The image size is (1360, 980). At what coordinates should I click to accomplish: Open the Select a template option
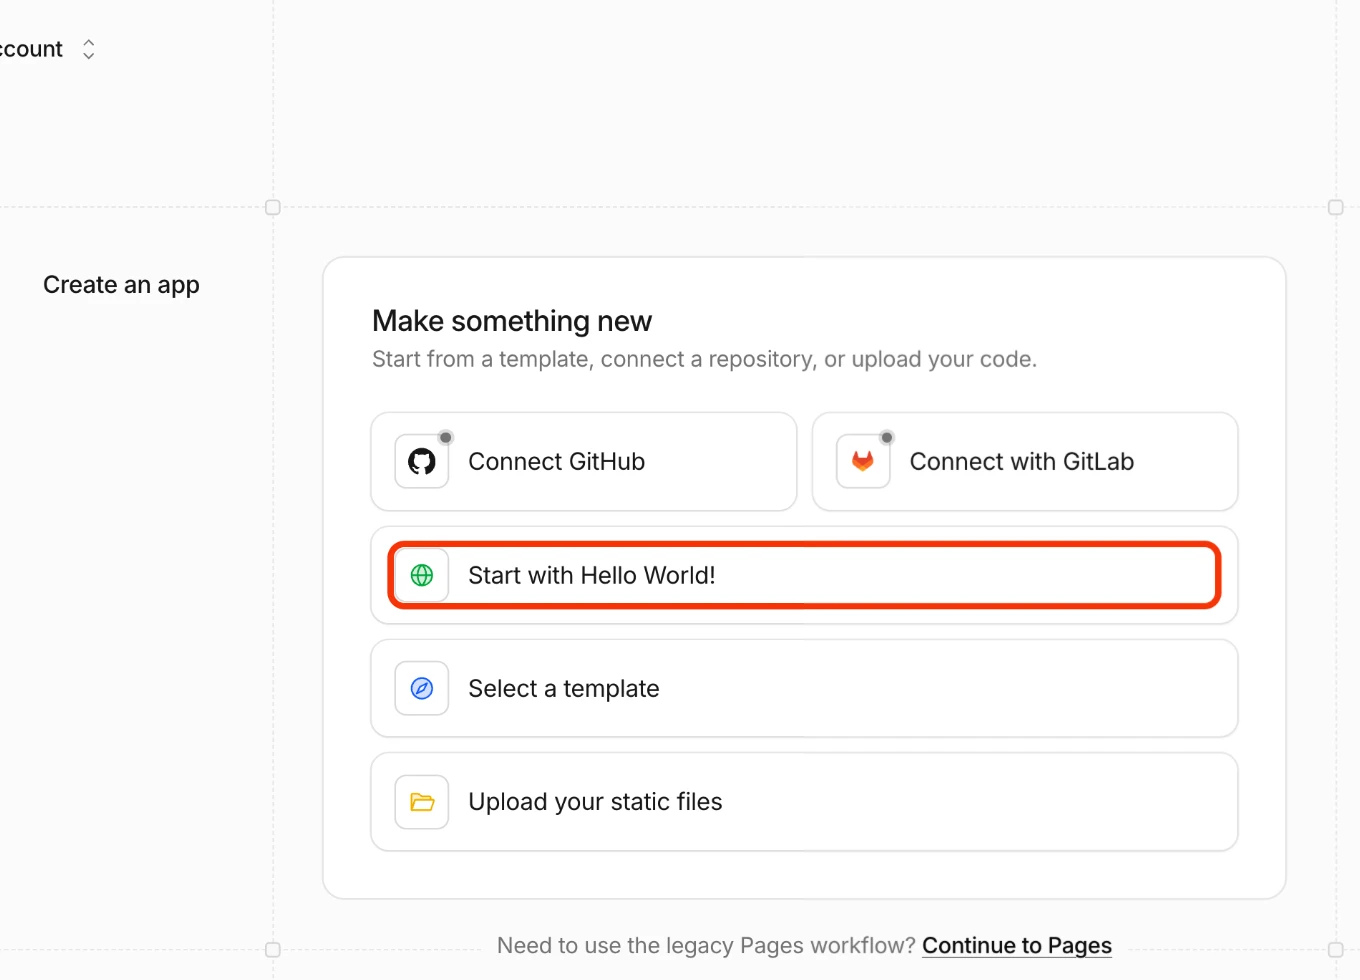[804, 688]
